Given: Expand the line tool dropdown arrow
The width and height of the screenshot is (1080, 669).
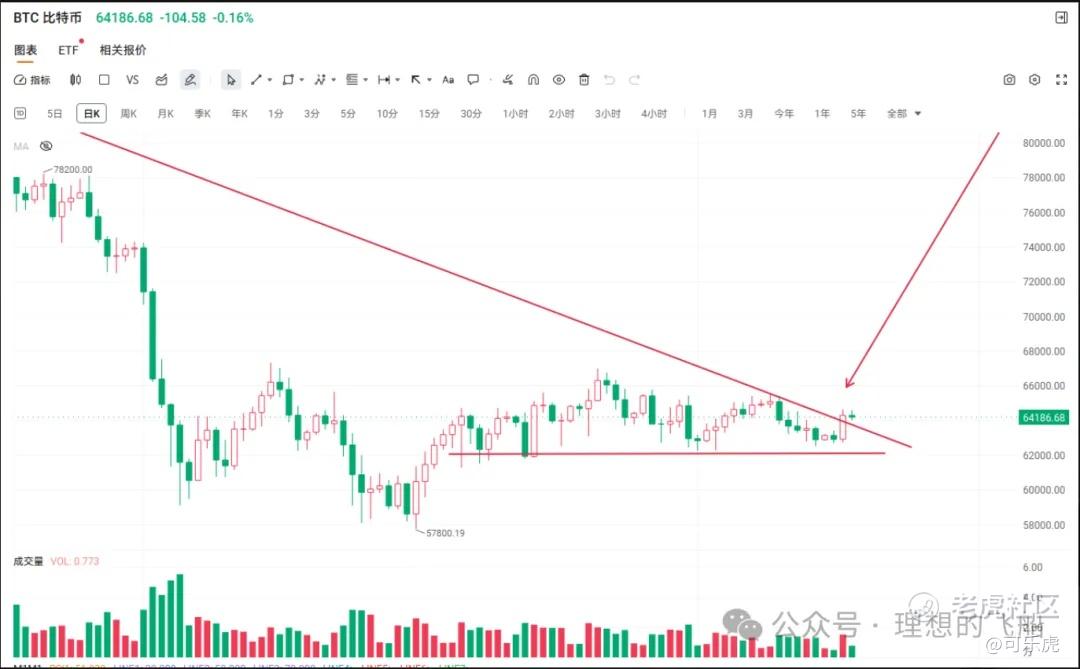Looking at the screenshot, I should [x=269, y=80].
